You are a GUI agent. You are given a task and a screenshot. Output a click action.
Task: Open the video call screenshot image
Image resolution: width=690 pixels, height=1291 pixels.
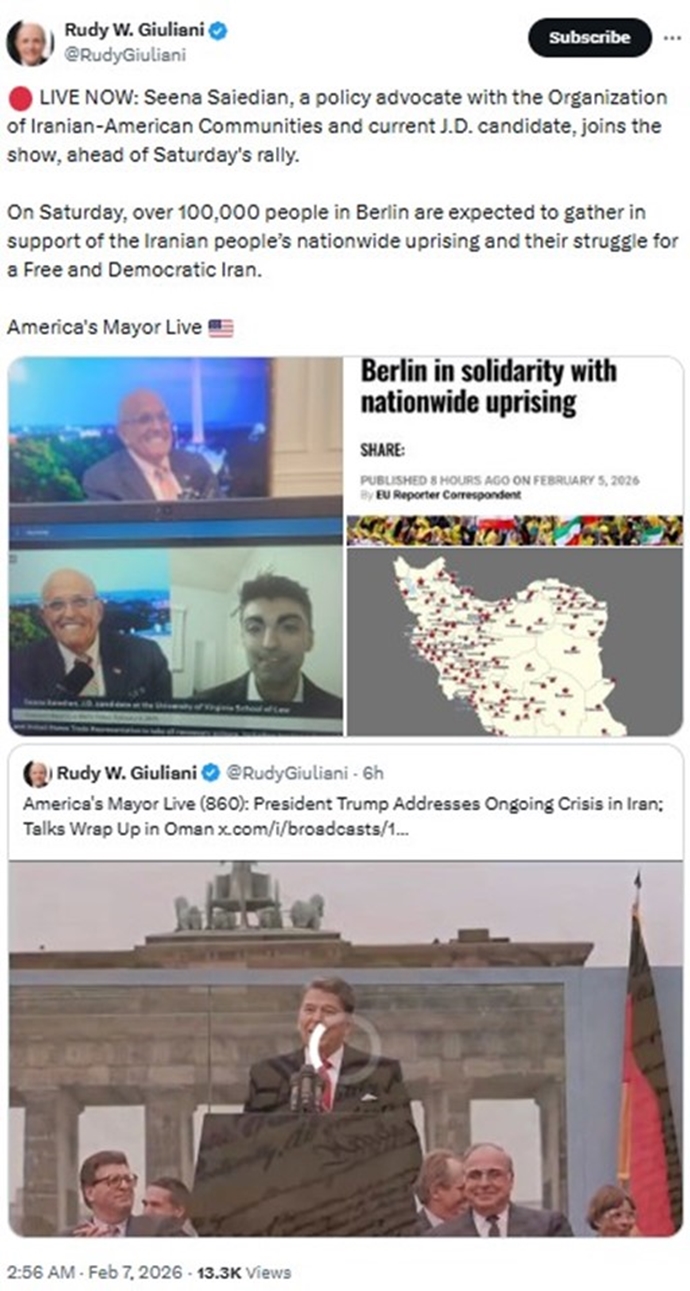(x=176, y=546)
